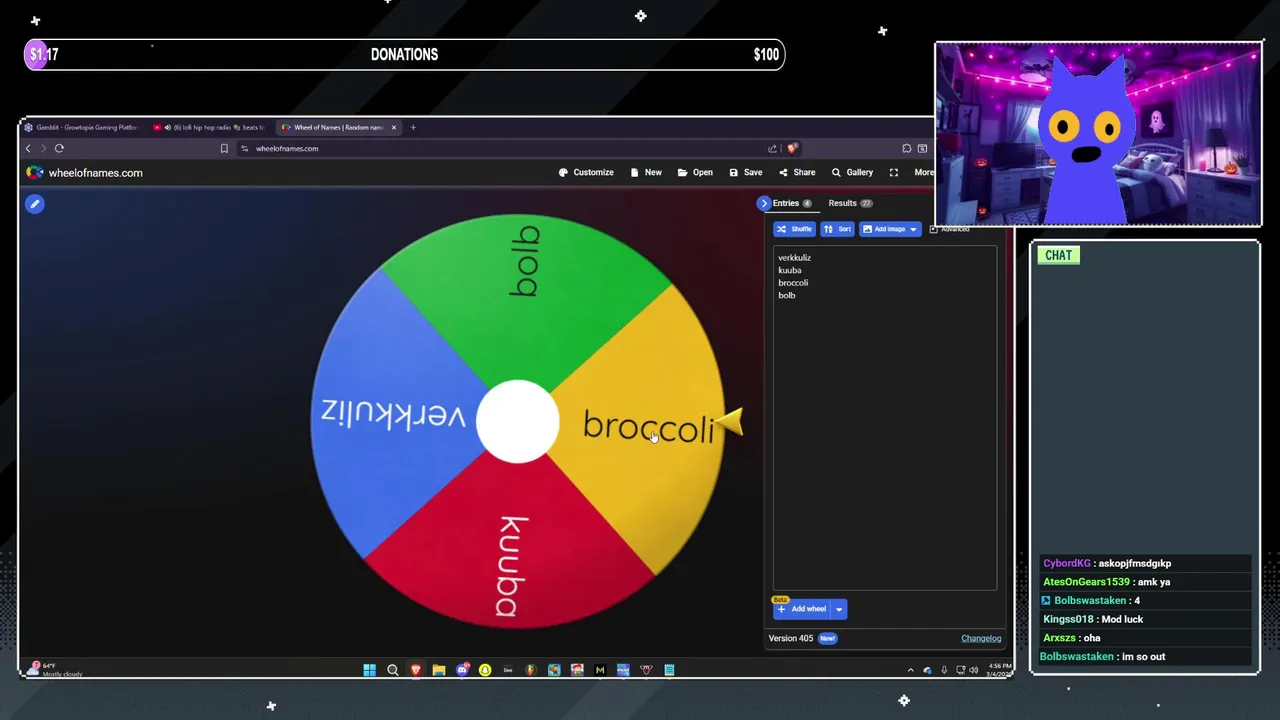Viewport: 1280px width, 720px height.
Task: Click the wheelofnames.com logo
Action: tap(84, 173)
